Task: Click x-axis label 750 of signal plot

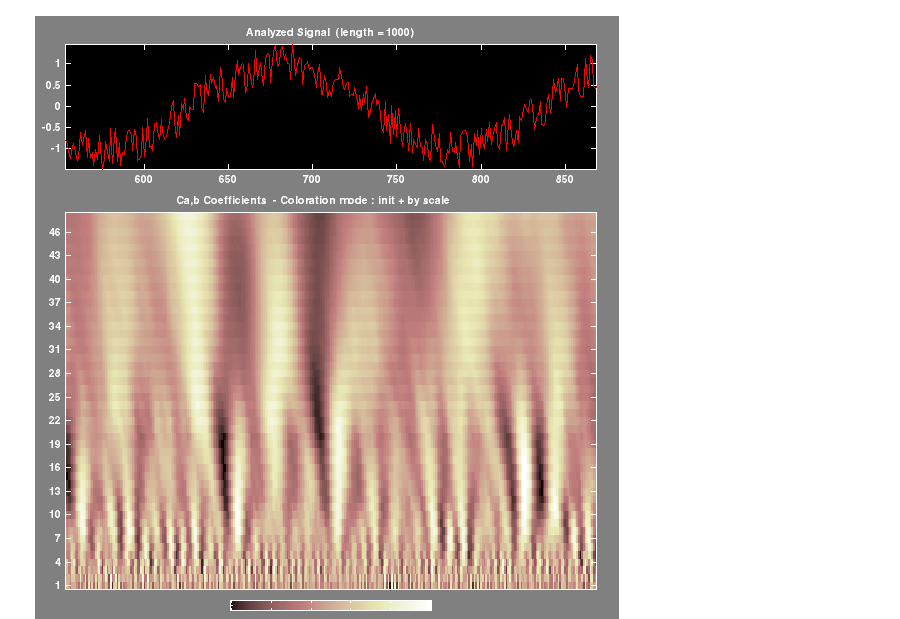Action: (395, 179)
